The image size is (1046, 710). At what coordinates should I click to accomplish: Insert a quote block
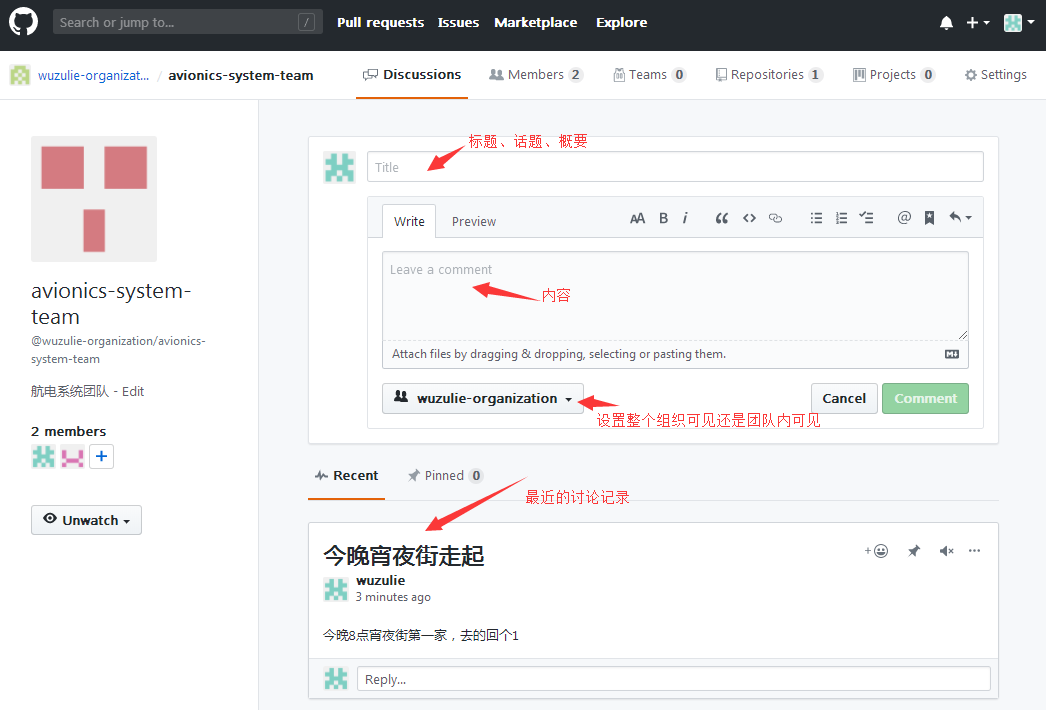(721, 218)
